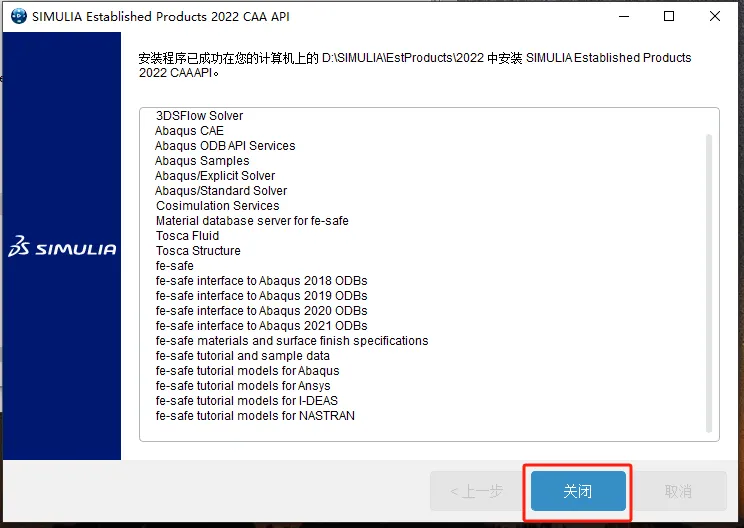
Task: Select fe-safe tutorial models for NASTRAN
Action: (255, 416)
